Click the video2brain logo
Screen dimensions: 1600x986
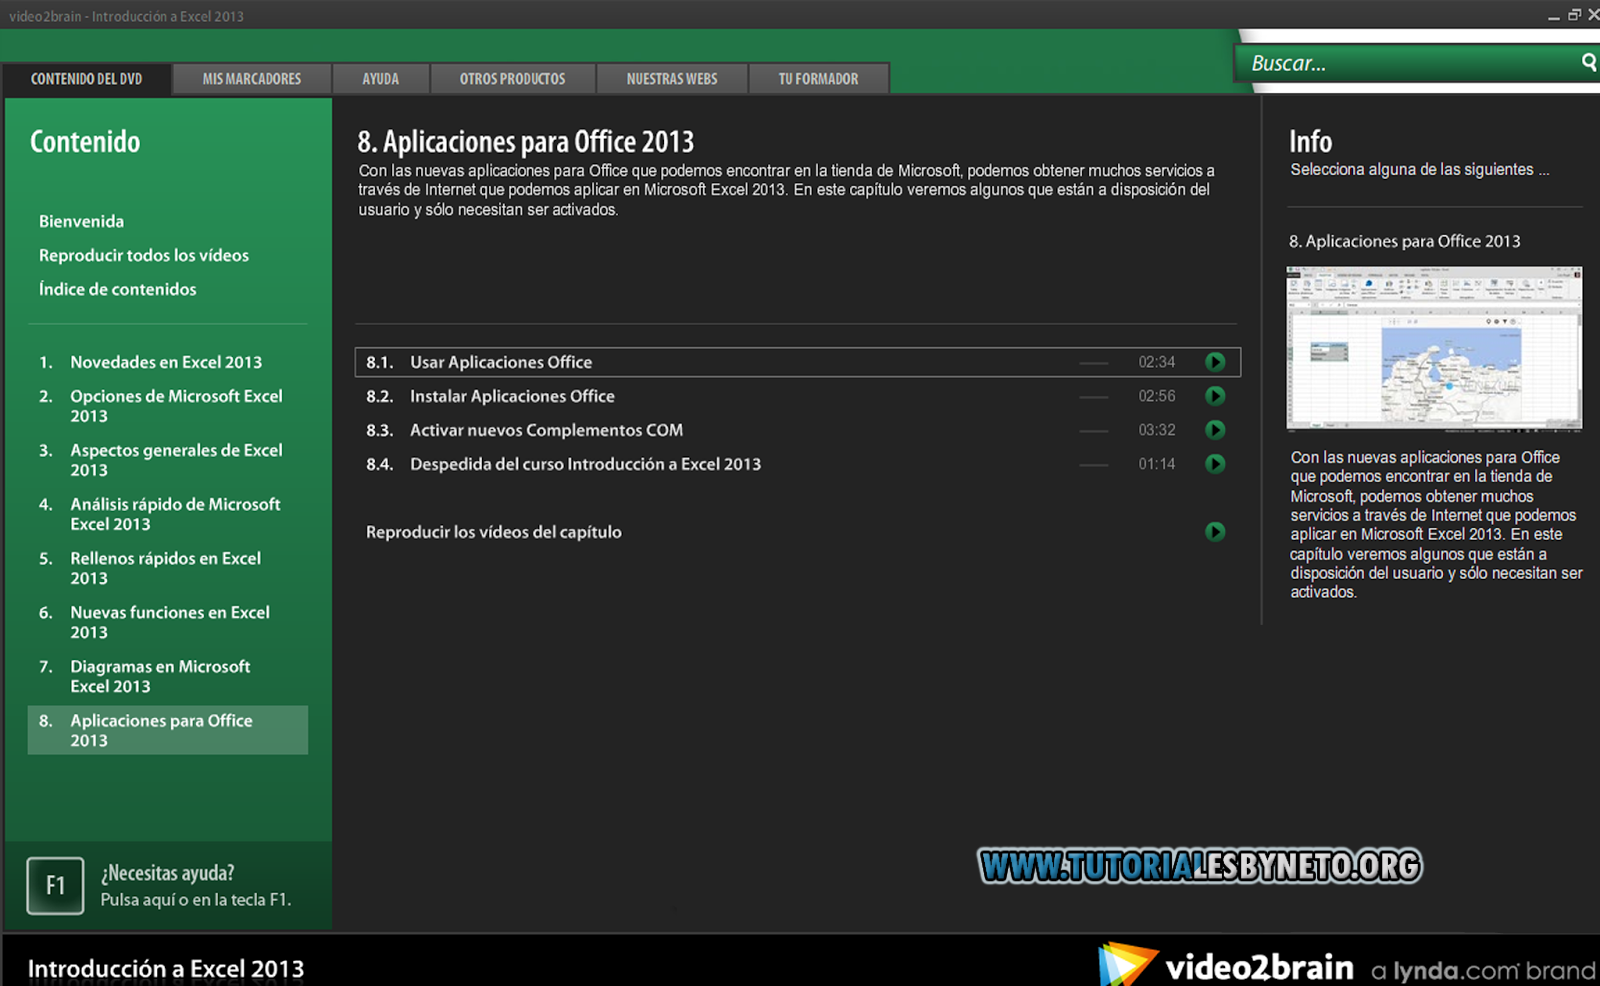1226,965
